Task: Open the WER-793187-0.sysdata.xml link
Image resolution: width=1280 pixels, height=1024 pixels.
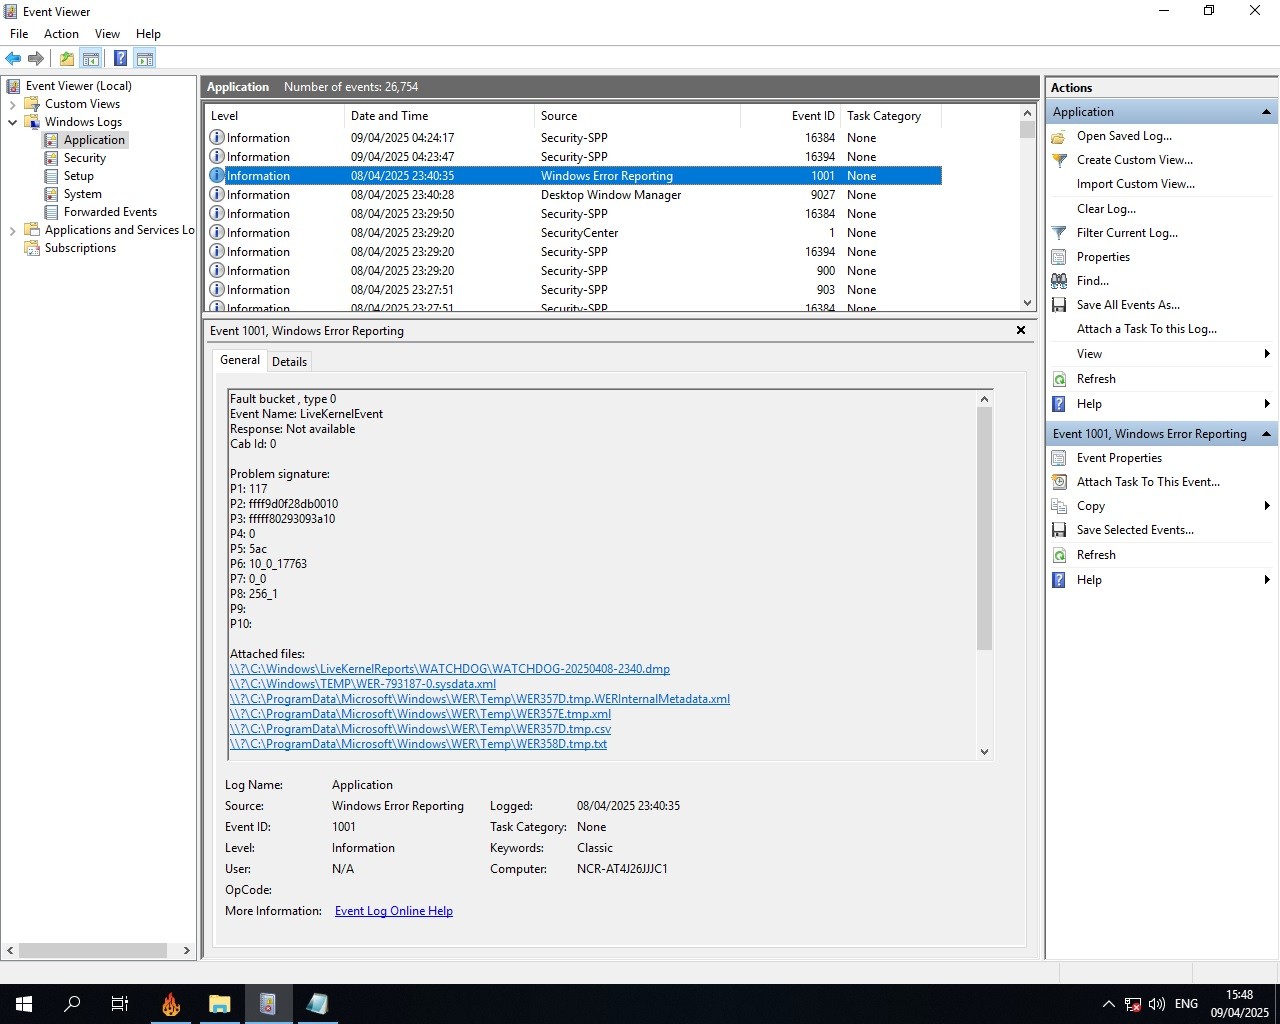Action: click(x=363, y=684)
